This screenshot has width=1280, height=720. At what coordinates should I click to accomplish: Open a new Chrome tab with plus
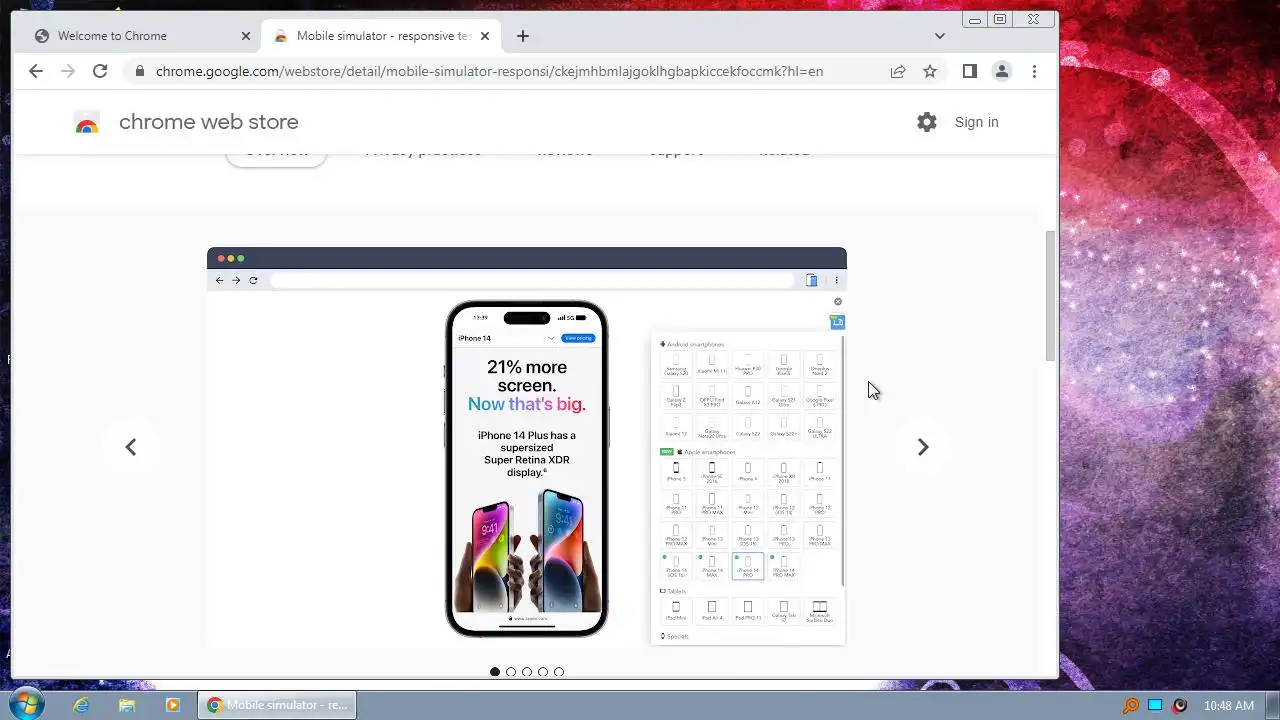(x=523, y=36)
